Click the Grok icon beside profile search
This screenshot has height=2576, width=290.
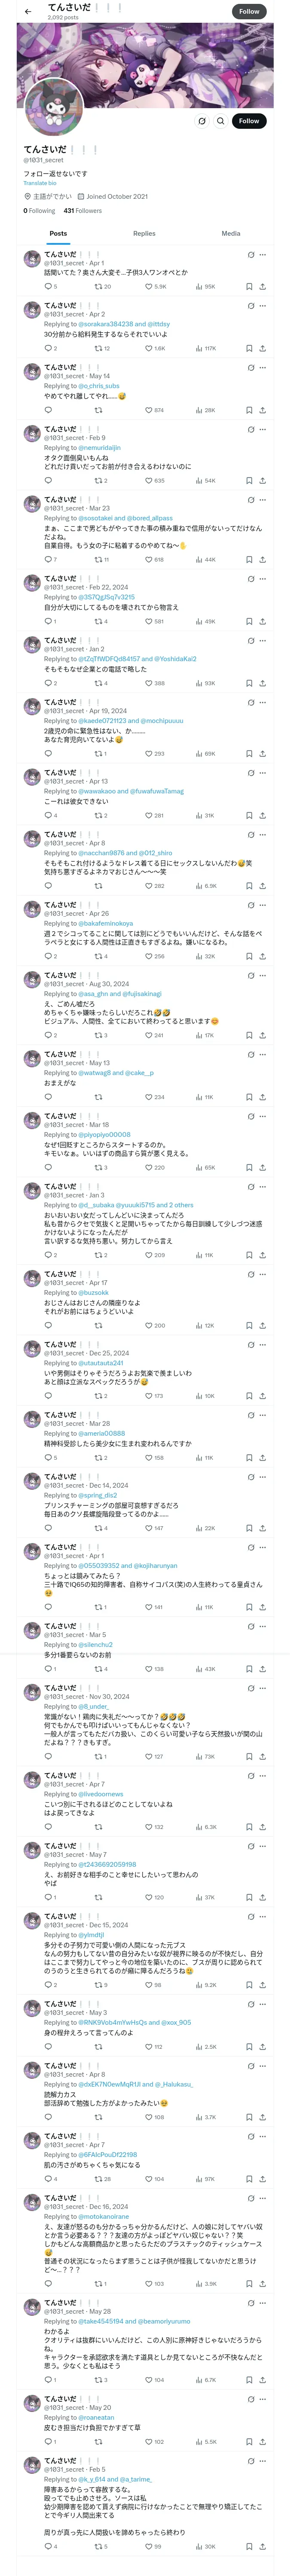pyautogui.click(x=202, y=121)
